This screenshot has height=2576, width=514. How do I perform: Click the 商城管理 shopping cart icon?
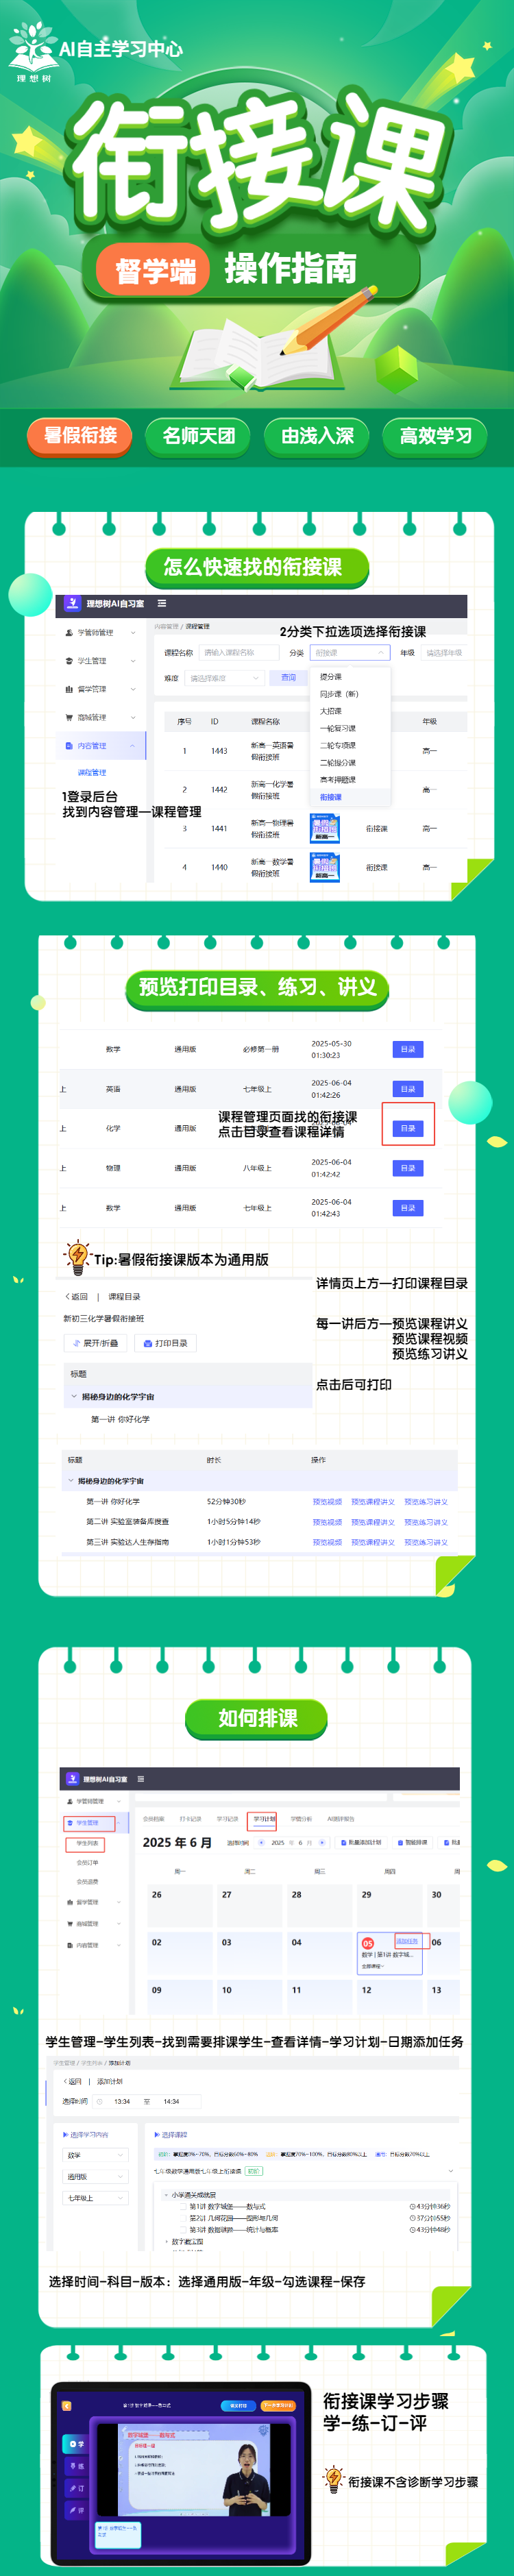69,717
